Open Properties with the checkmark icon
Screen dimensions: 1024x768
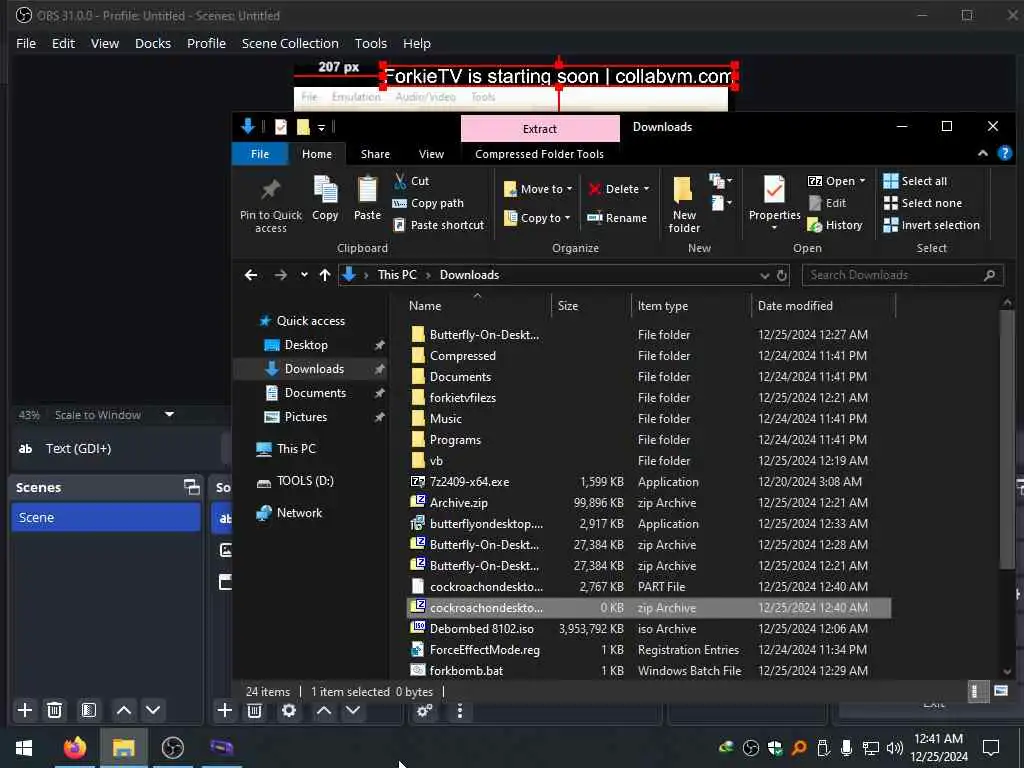(775, 202)
